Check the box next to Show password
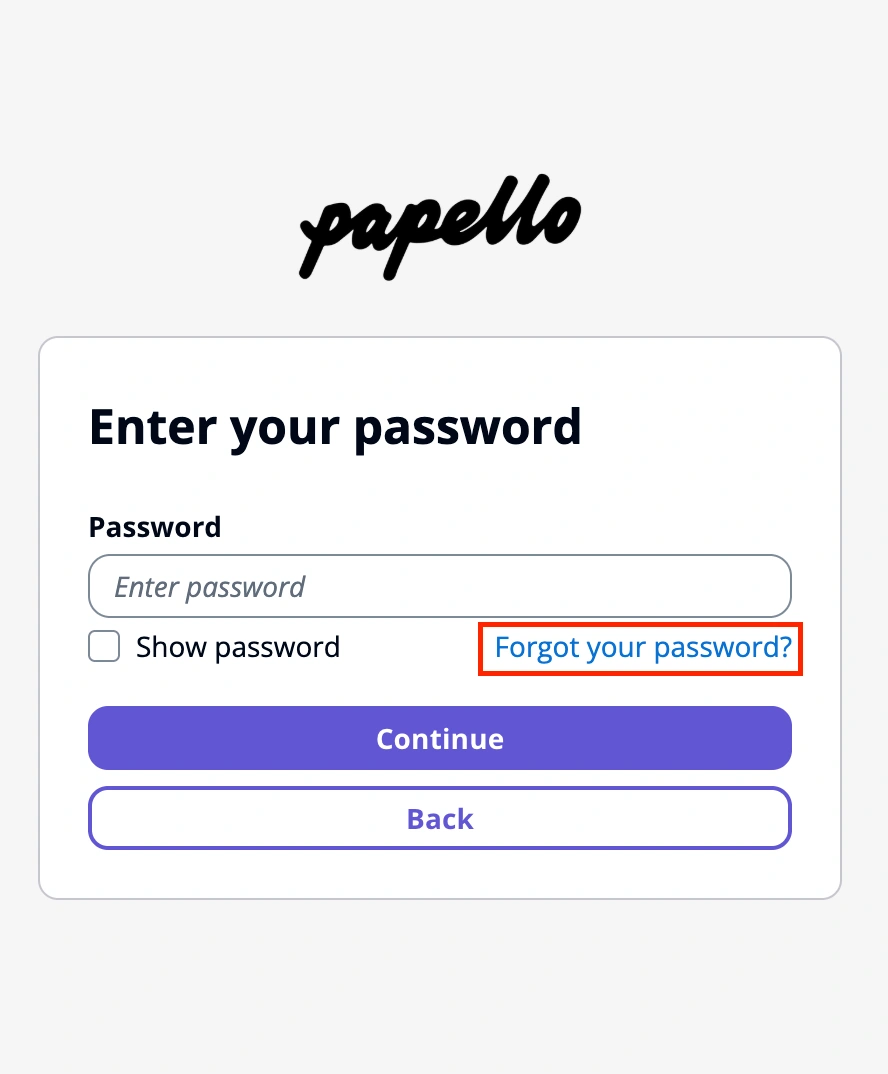This screenshot has width=888, height=1074. [x=103, y=647]
